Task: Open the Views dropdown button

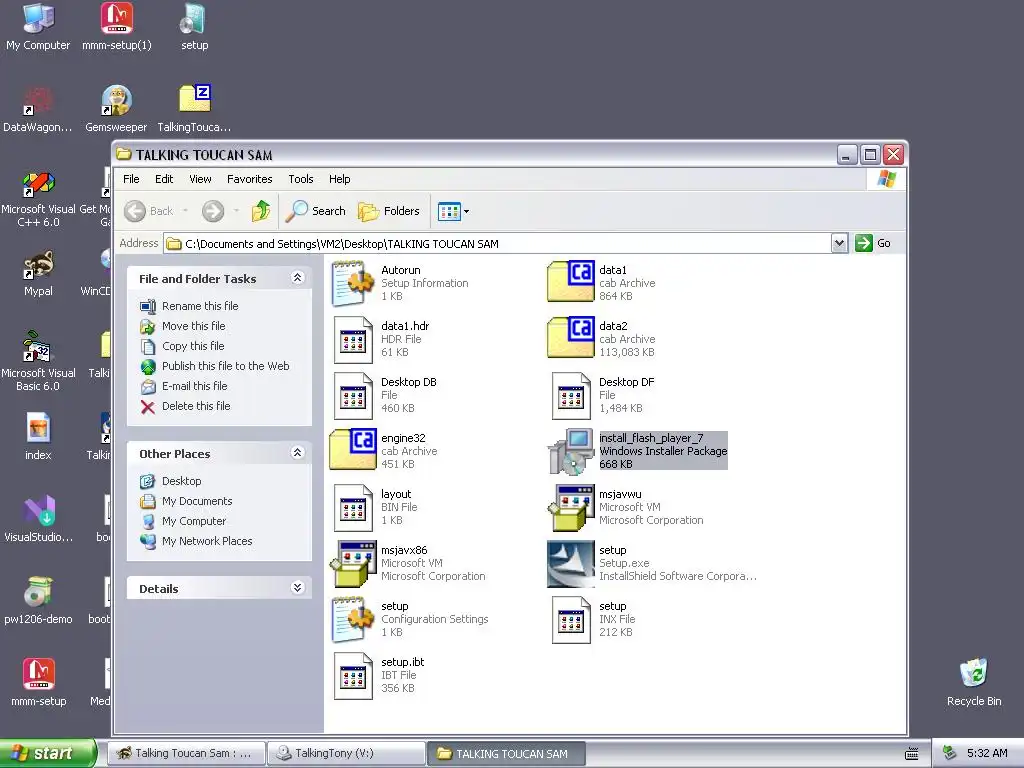Action: [x=454, y=211]
